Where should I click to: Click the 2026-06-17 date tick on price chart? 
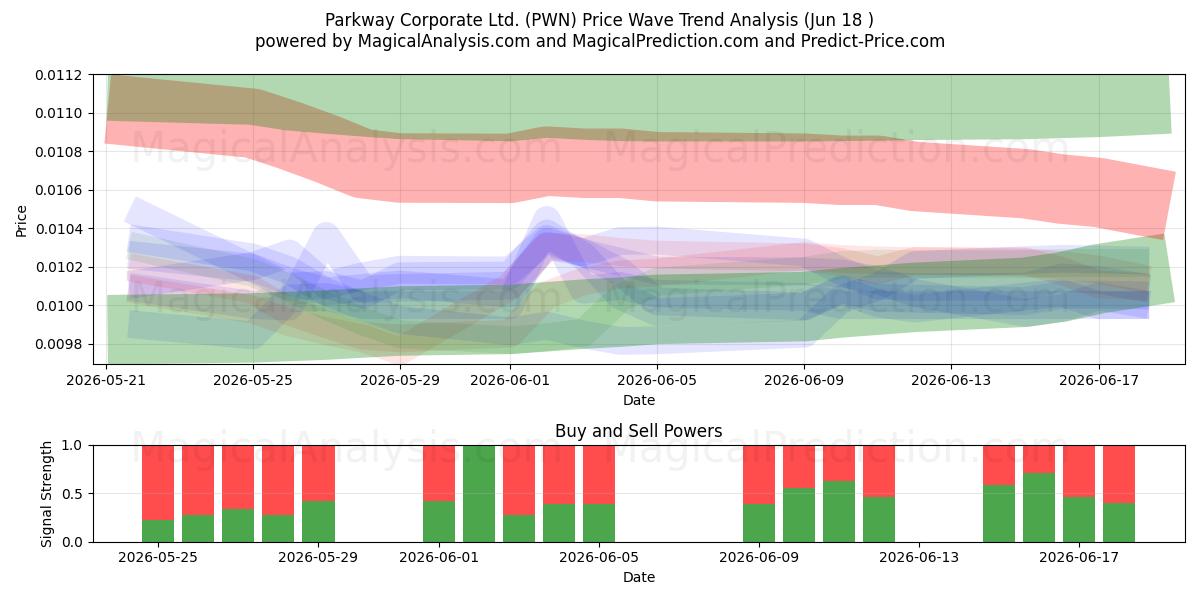point(1098,380)
